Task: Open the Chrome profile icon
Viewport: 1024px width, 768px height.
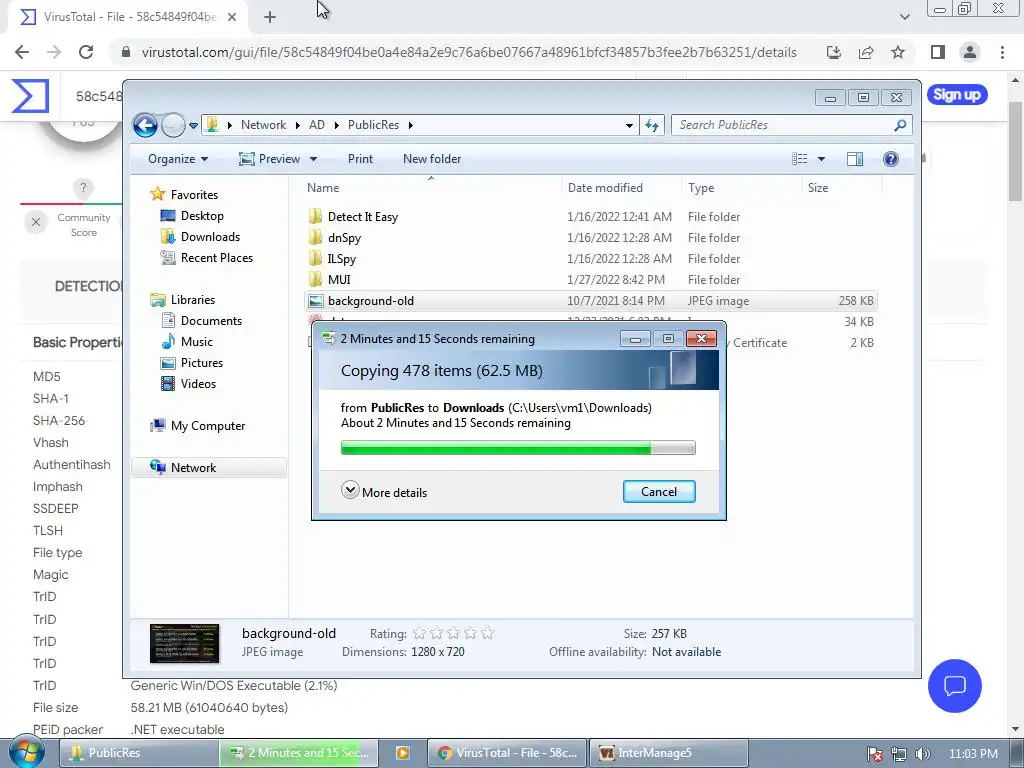Action: coord(970,52)
